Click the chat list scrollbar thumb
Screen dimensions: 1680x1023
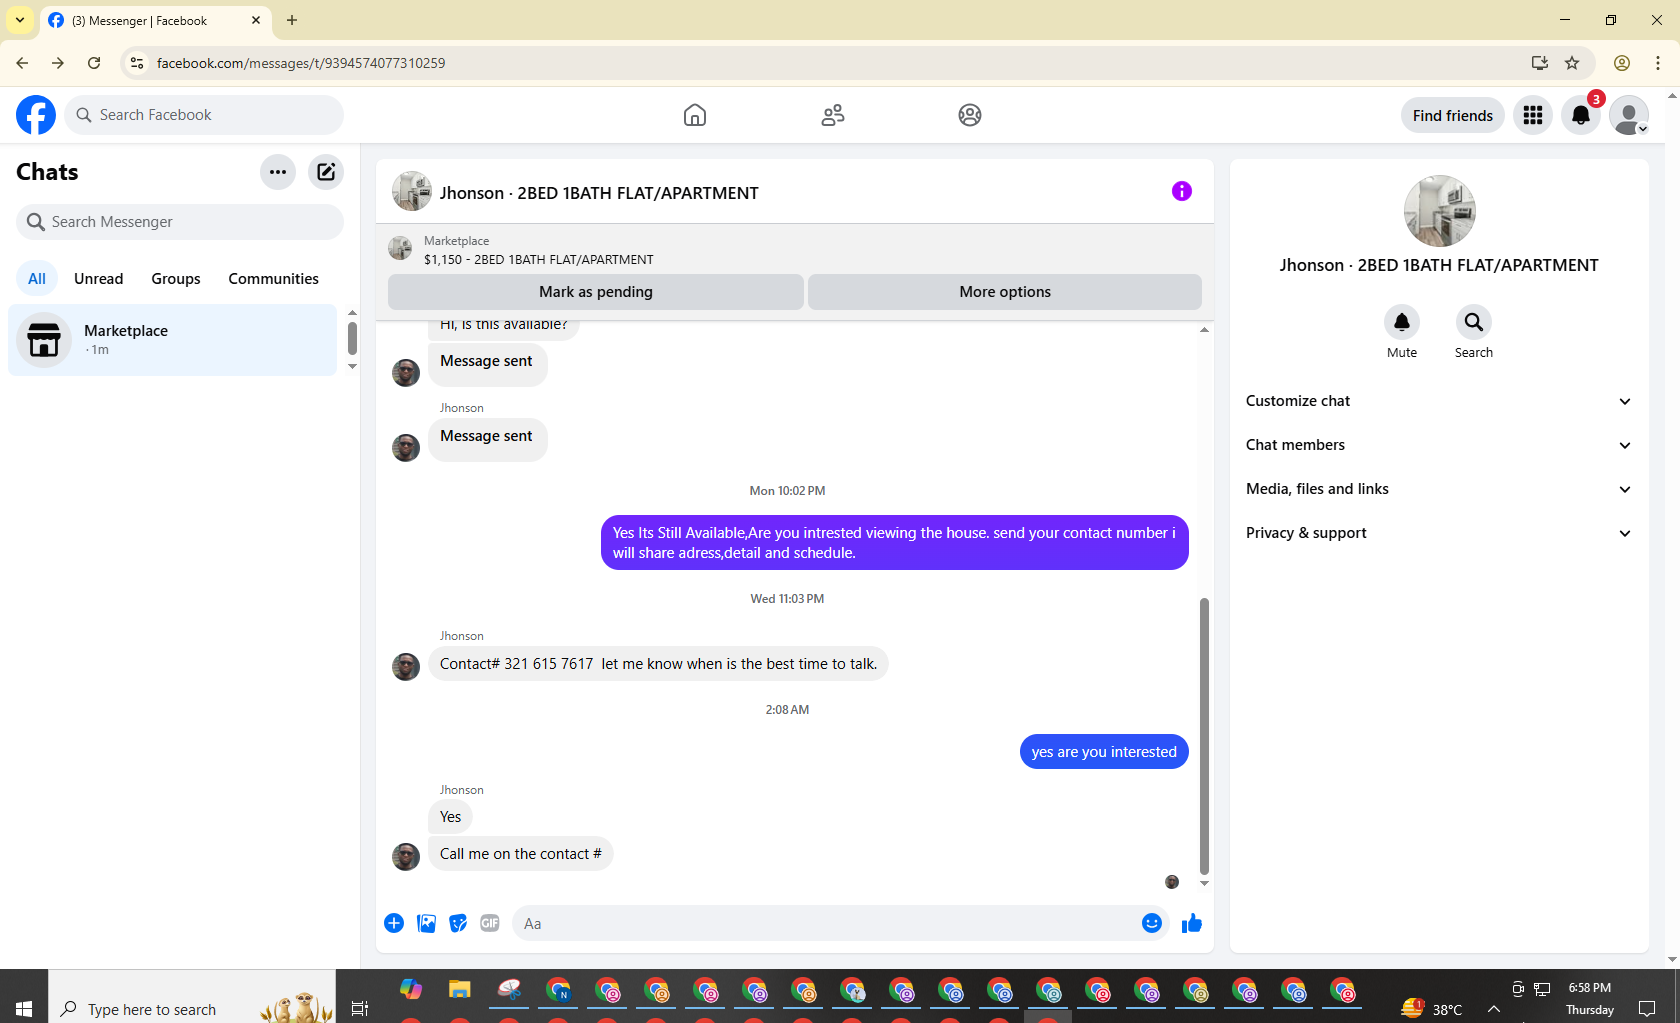(352, 338)
